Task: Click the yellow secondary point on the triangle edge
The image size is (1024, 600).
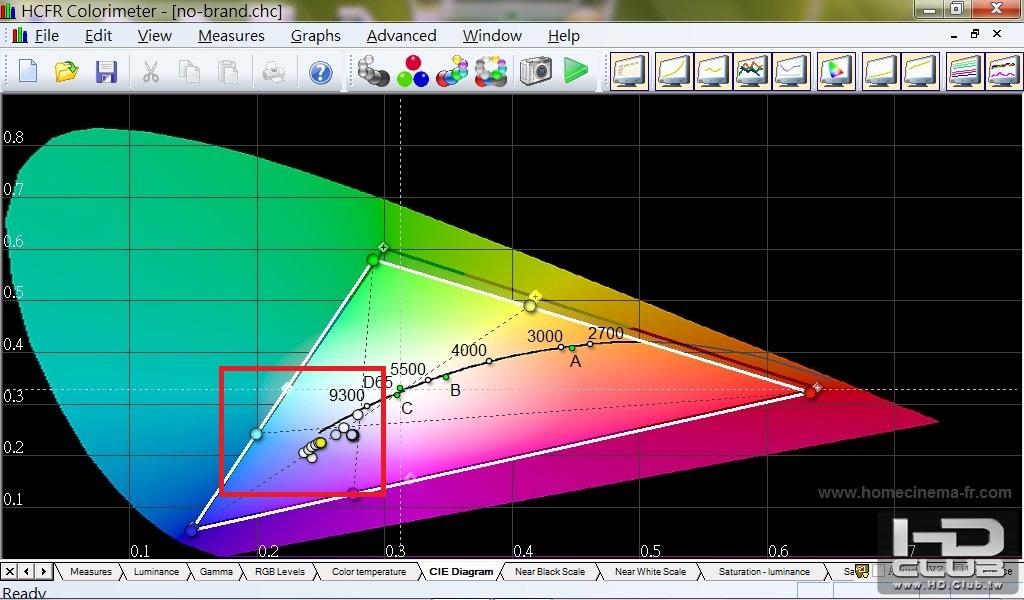Action: [x=530, y=306]
